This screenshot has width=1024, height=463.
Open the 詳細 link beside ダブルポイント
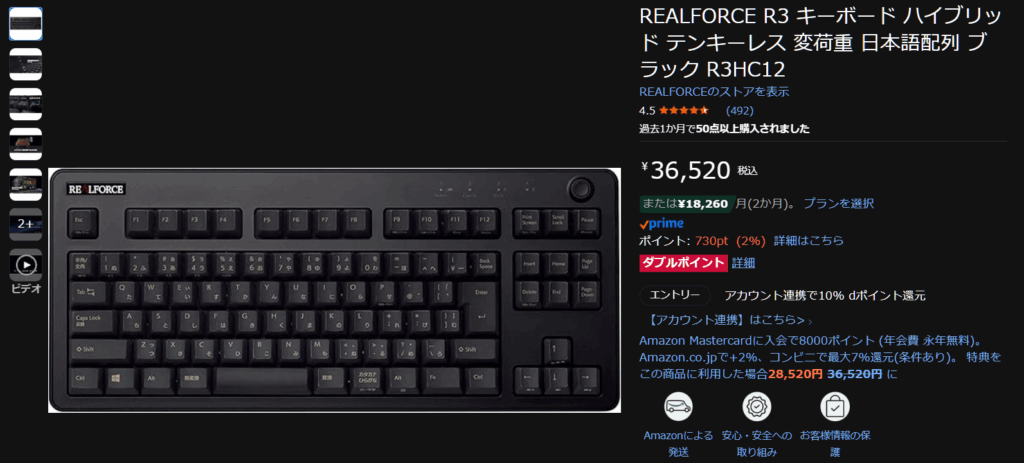(x=743, y=263)
